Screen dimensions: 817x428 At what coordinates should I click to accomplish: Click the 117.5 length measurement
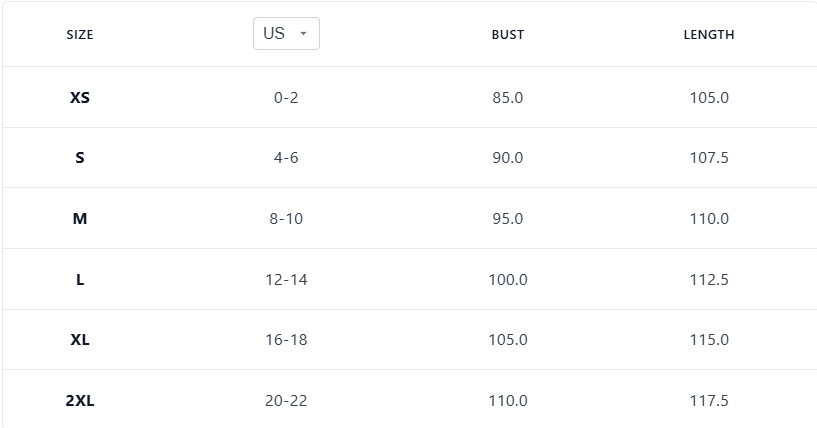(x=708, y=401)
